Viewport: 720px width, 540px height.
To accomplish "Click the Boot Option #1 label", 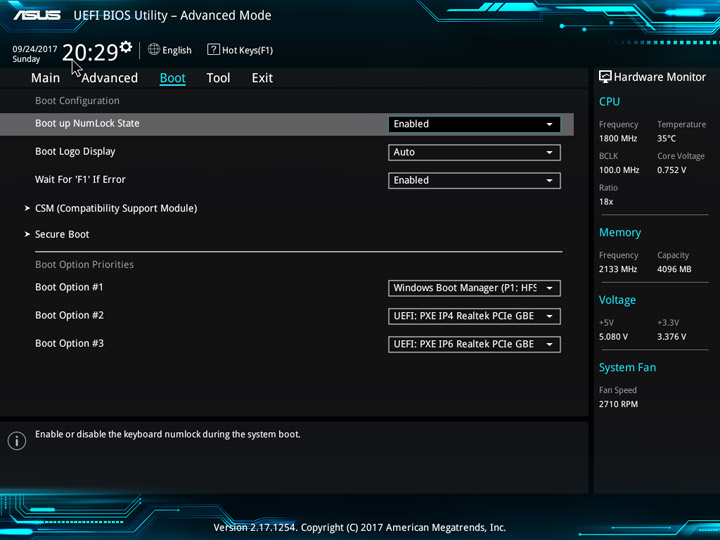I will pos(69,287).
